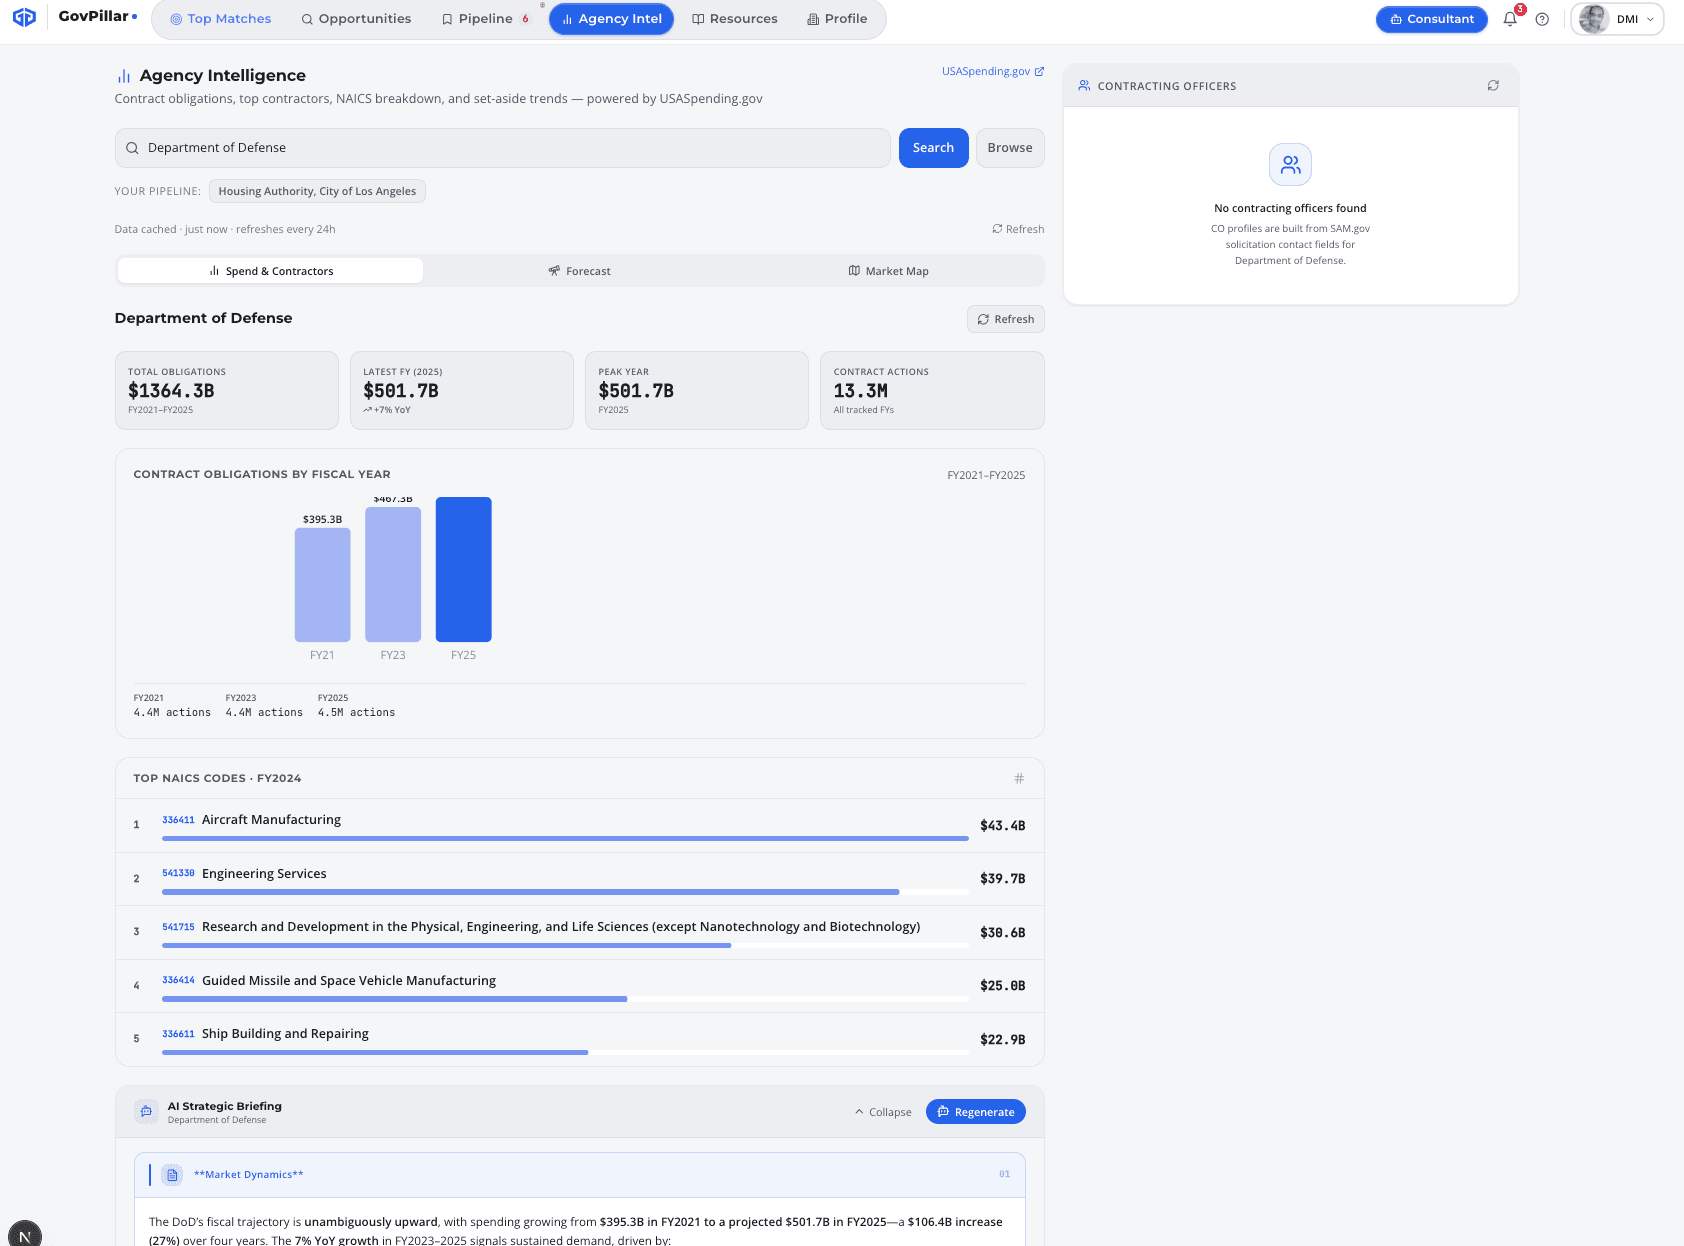Viewport: 1684px width, 1246px height.
Task: Click the $43.4B Aircraft Manufacturing value
Action: 1002,826
